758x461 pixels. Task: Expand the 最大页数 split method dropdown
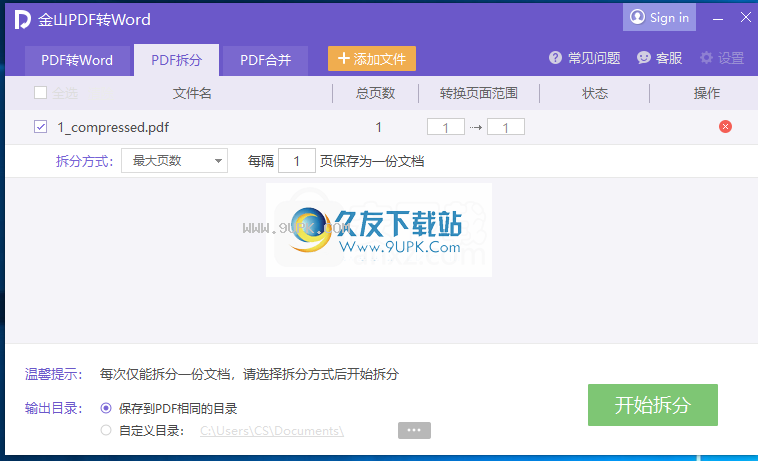pyautogui.click(x=174, y=160)
